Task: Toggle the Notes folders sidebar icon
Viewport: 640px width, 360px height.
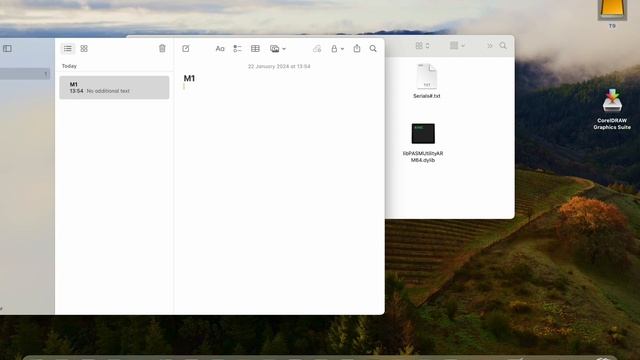Action: click(x=7, y=49)
